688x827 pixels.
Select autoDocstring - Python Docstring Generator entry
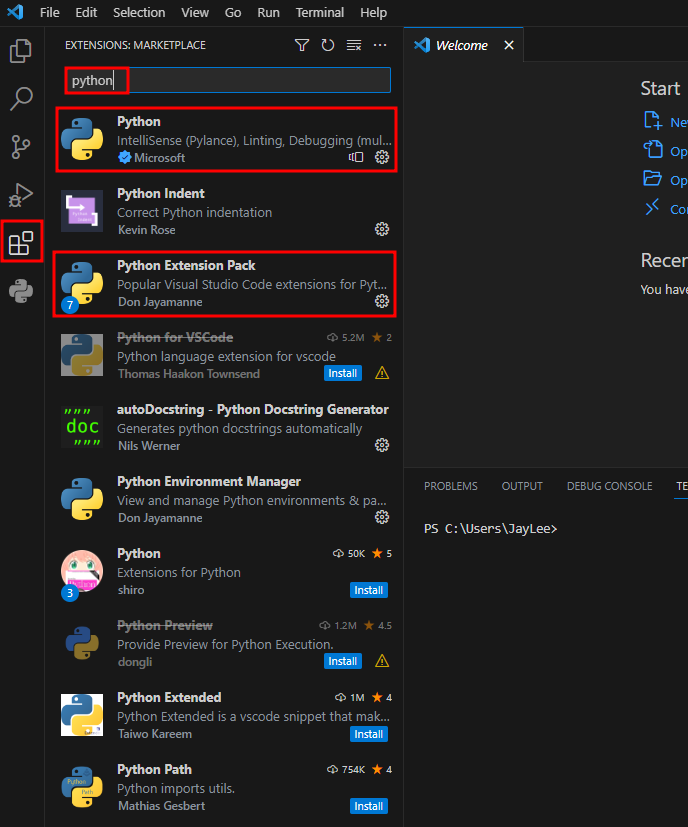(x=226, y=427)
